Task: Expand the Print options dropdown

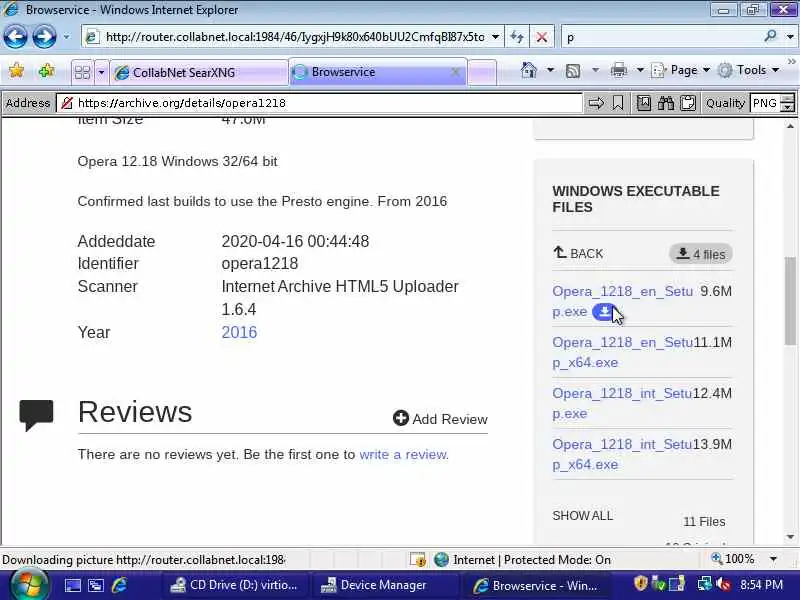Action: pyautogui.click(x=640, y=70)
